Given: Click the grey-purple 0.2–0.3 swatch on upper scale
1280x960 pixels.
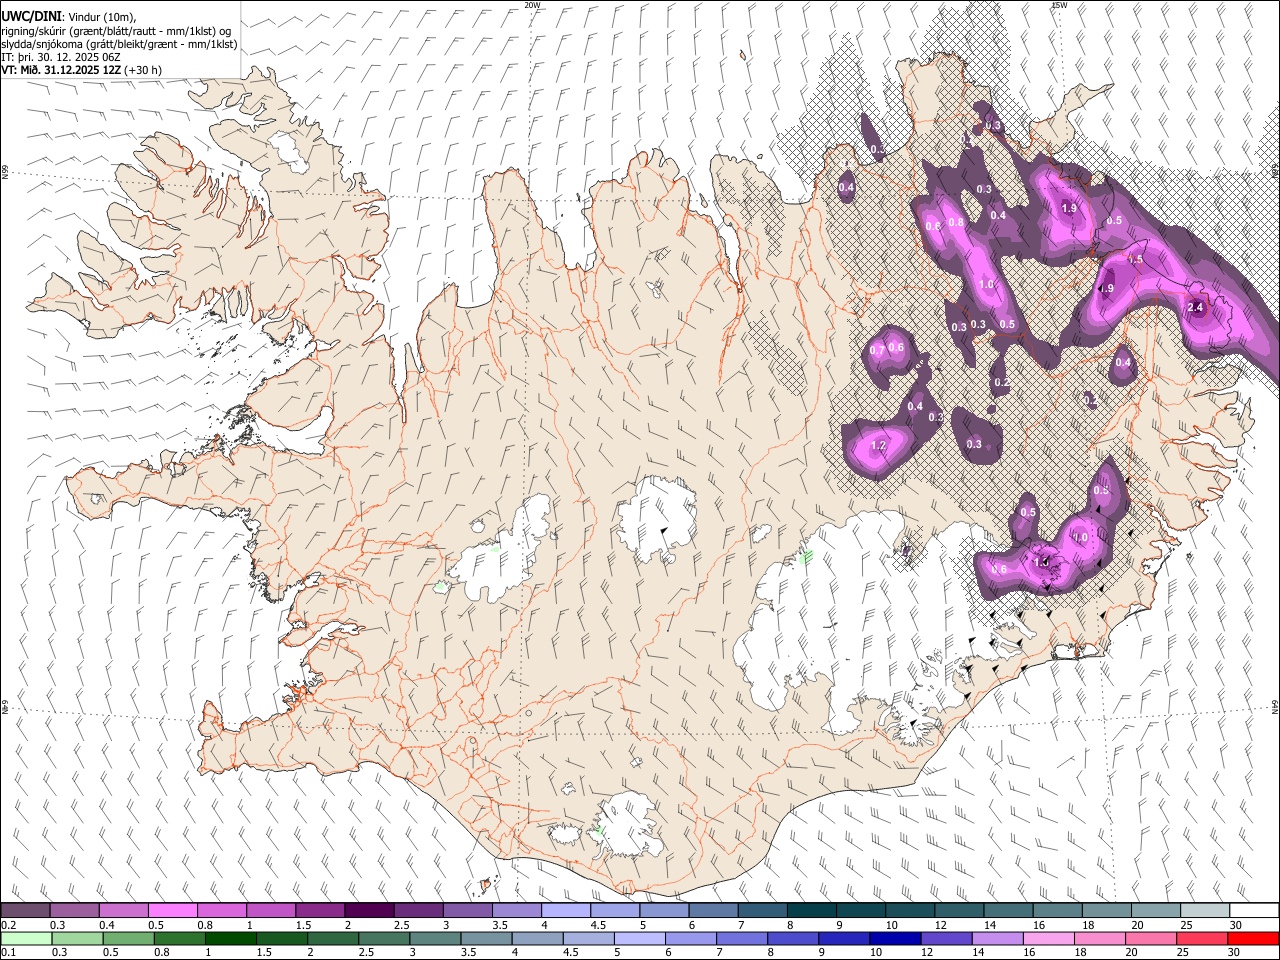Looking at the screenshot, I should coord(26,911).
